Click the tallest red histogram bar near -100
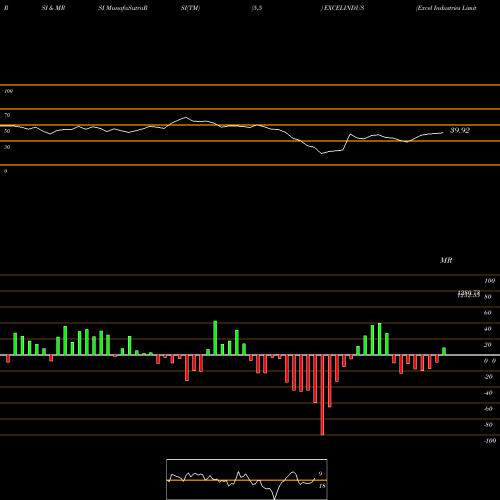 [322, 395]
